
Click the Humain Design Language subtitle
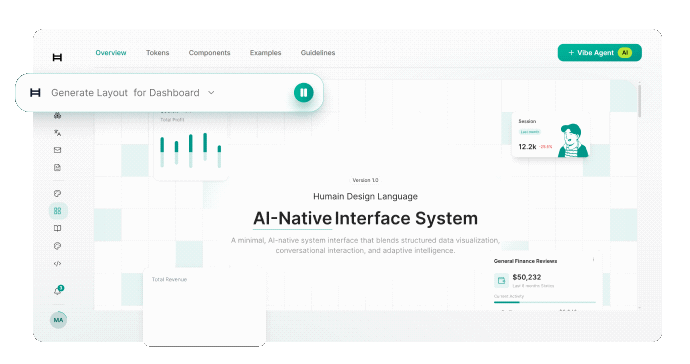point(365,196)
